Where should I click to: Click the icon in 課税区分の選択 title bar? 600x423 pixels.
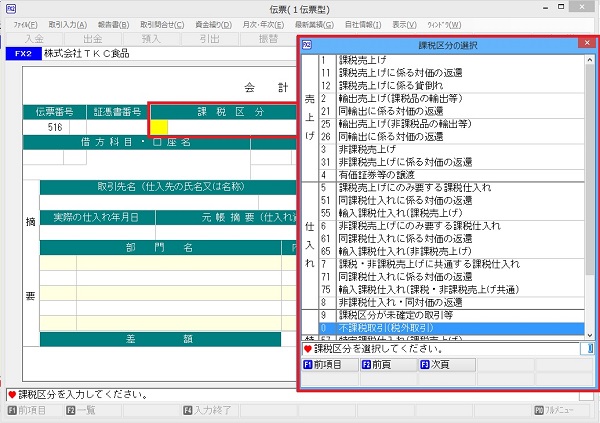click(x=307, y=45)
